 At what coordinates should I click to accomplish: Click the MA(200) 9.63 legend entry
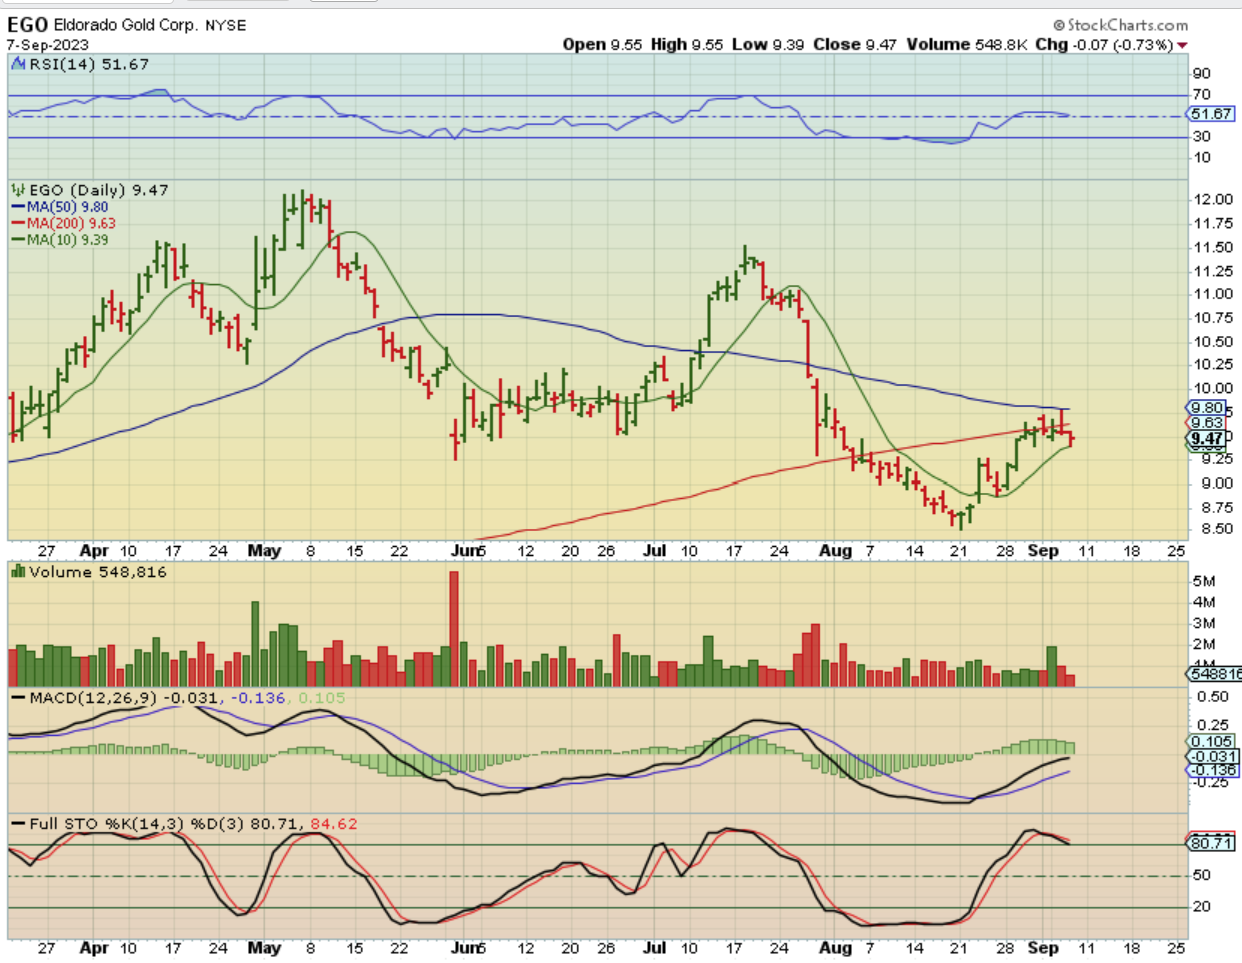tap(63, 223)
